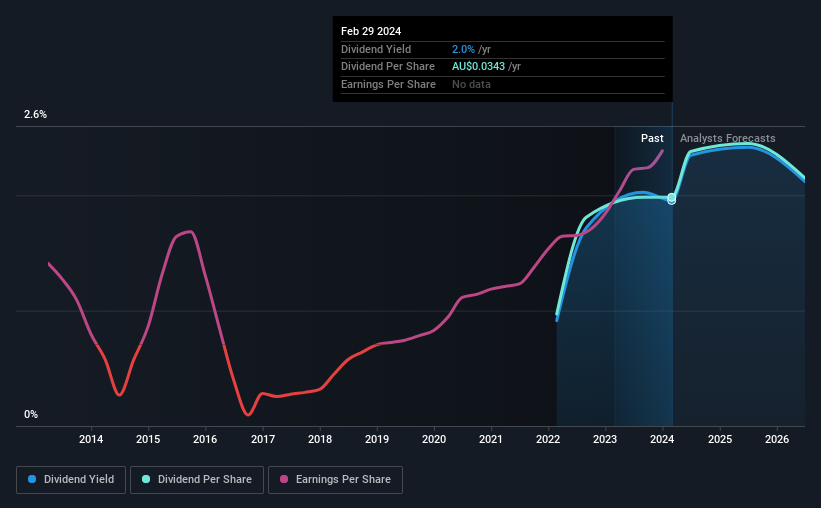Toggle the Dividend Per Share legend button
The image size is (821, 508).
pyautogui.click(x=197, y=480)
